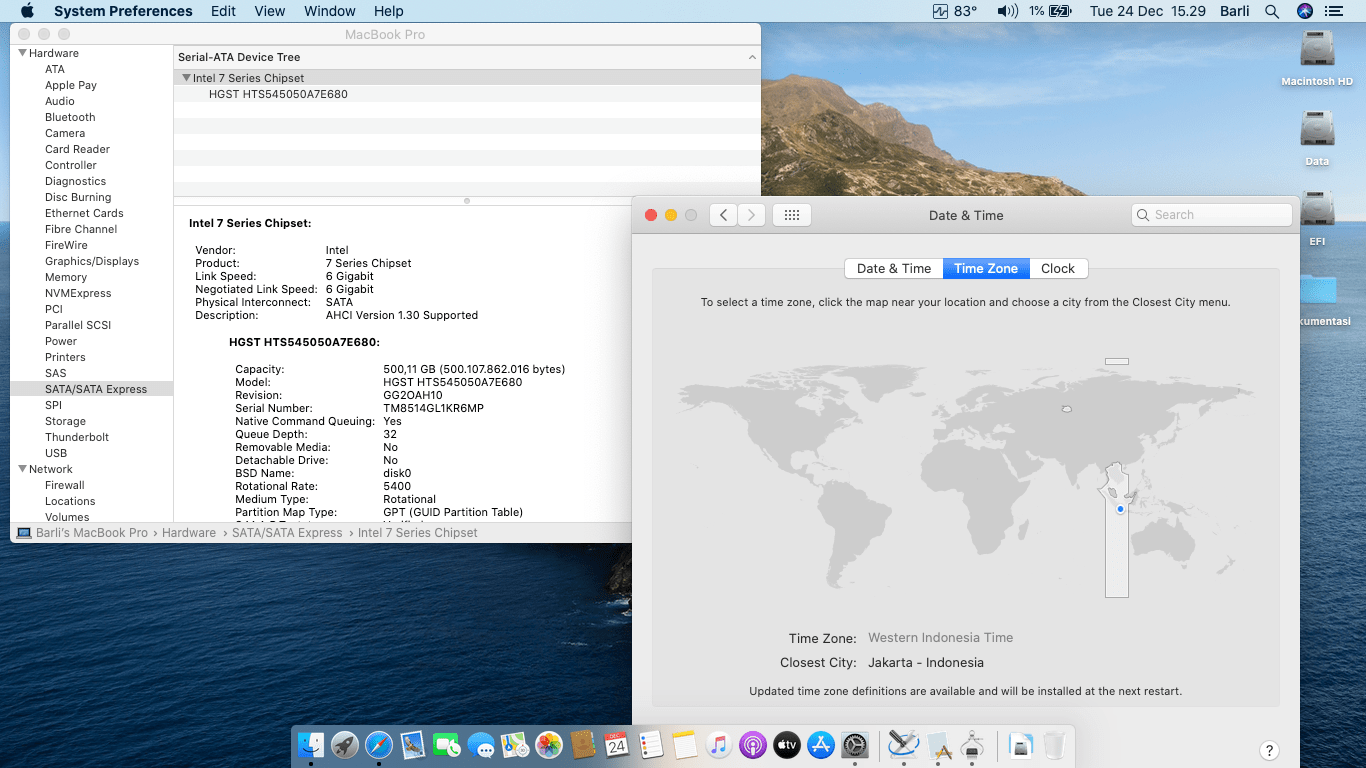1366x768 pixels.
Task: Collapse the Network sidebar category
Action: (22, 469)
